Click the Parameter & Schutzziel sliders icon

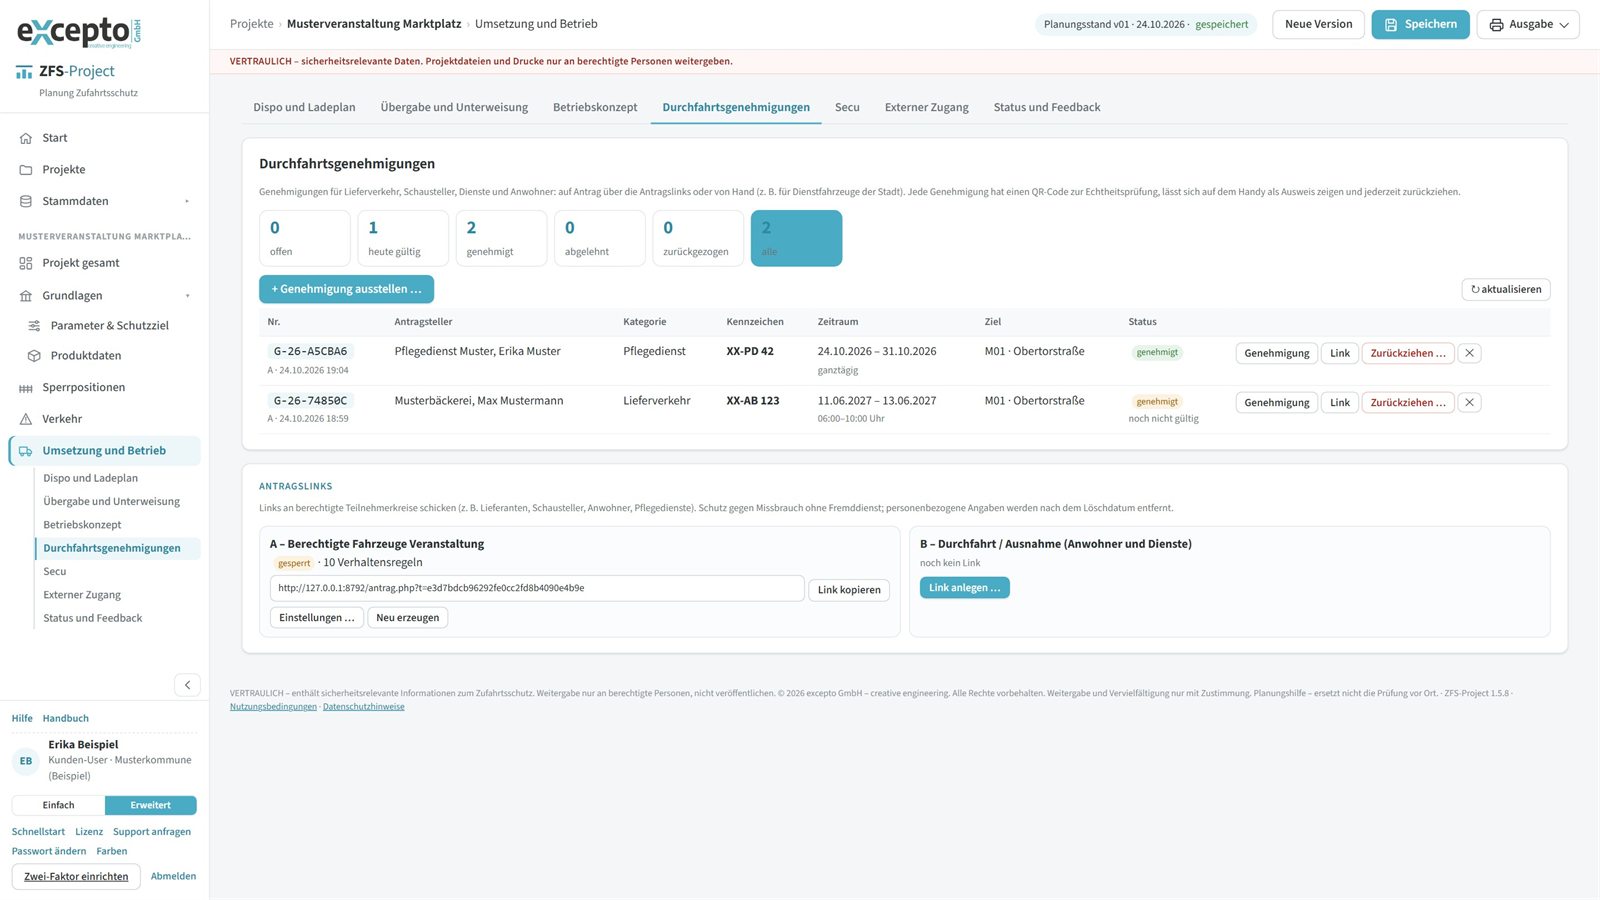tap(34, 326)
